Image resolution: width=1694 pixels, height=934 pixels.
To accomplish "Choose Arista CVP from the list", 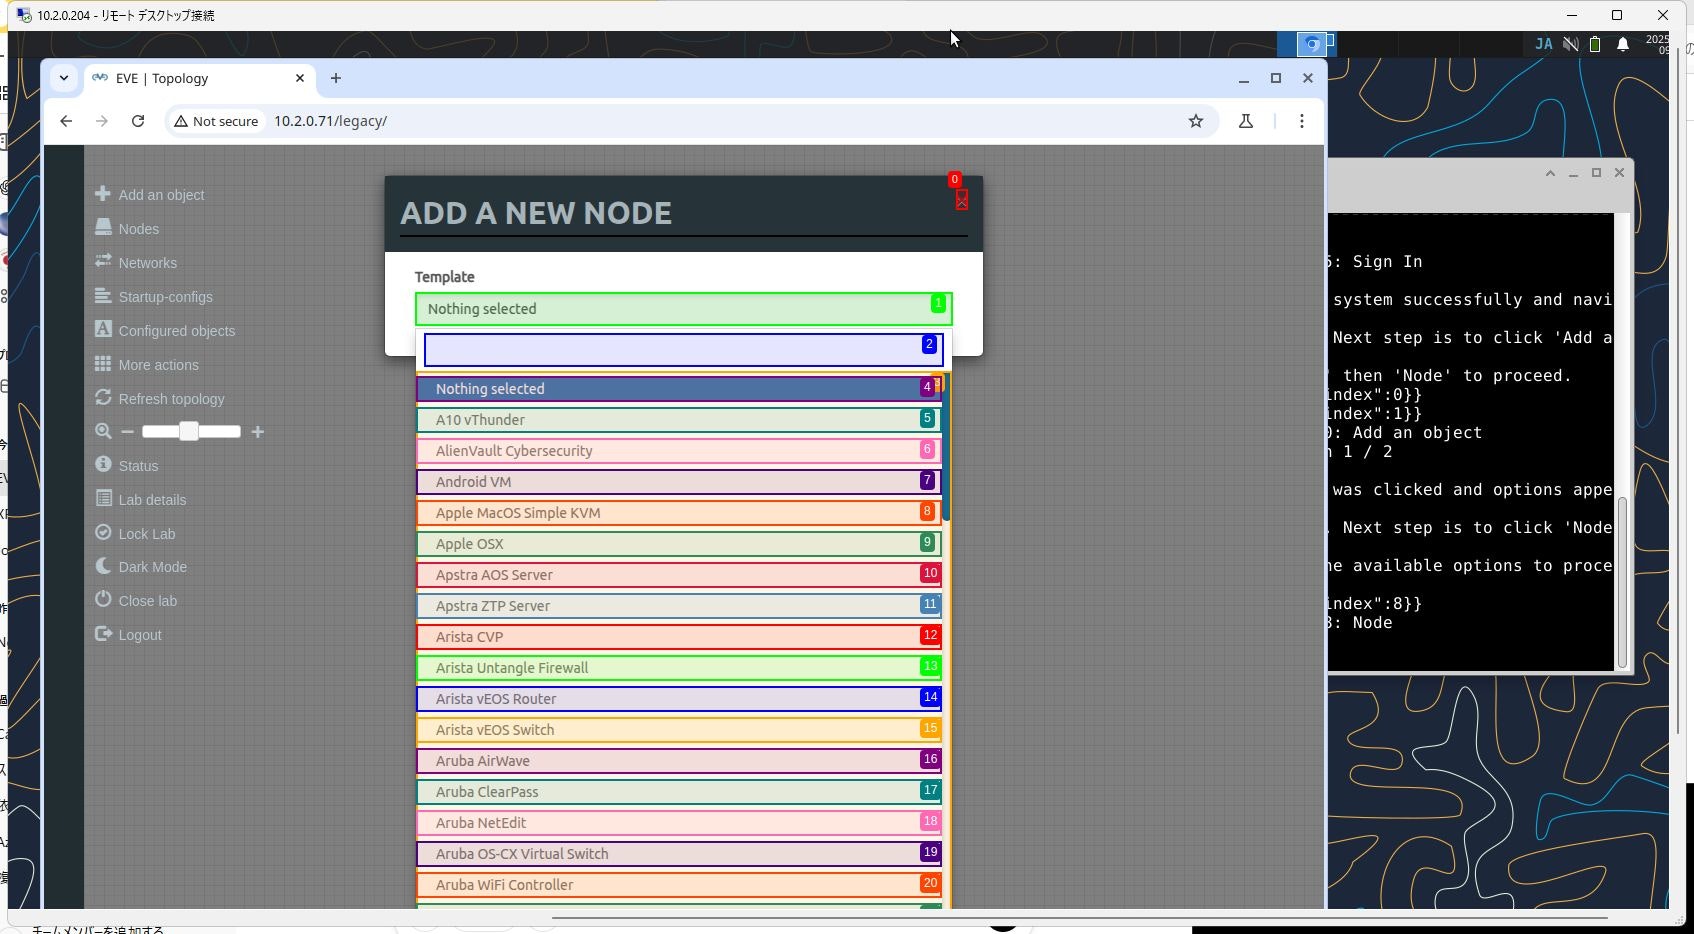I will click(x=679, y=637).
